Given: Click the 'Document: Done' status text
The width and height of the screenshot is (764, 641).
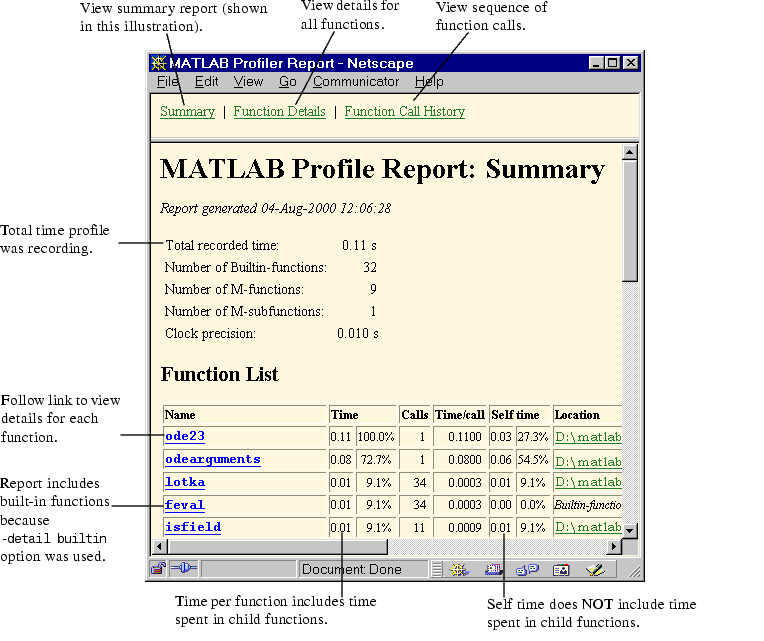Looking at the screenshot, I should [x=351, y=569].
